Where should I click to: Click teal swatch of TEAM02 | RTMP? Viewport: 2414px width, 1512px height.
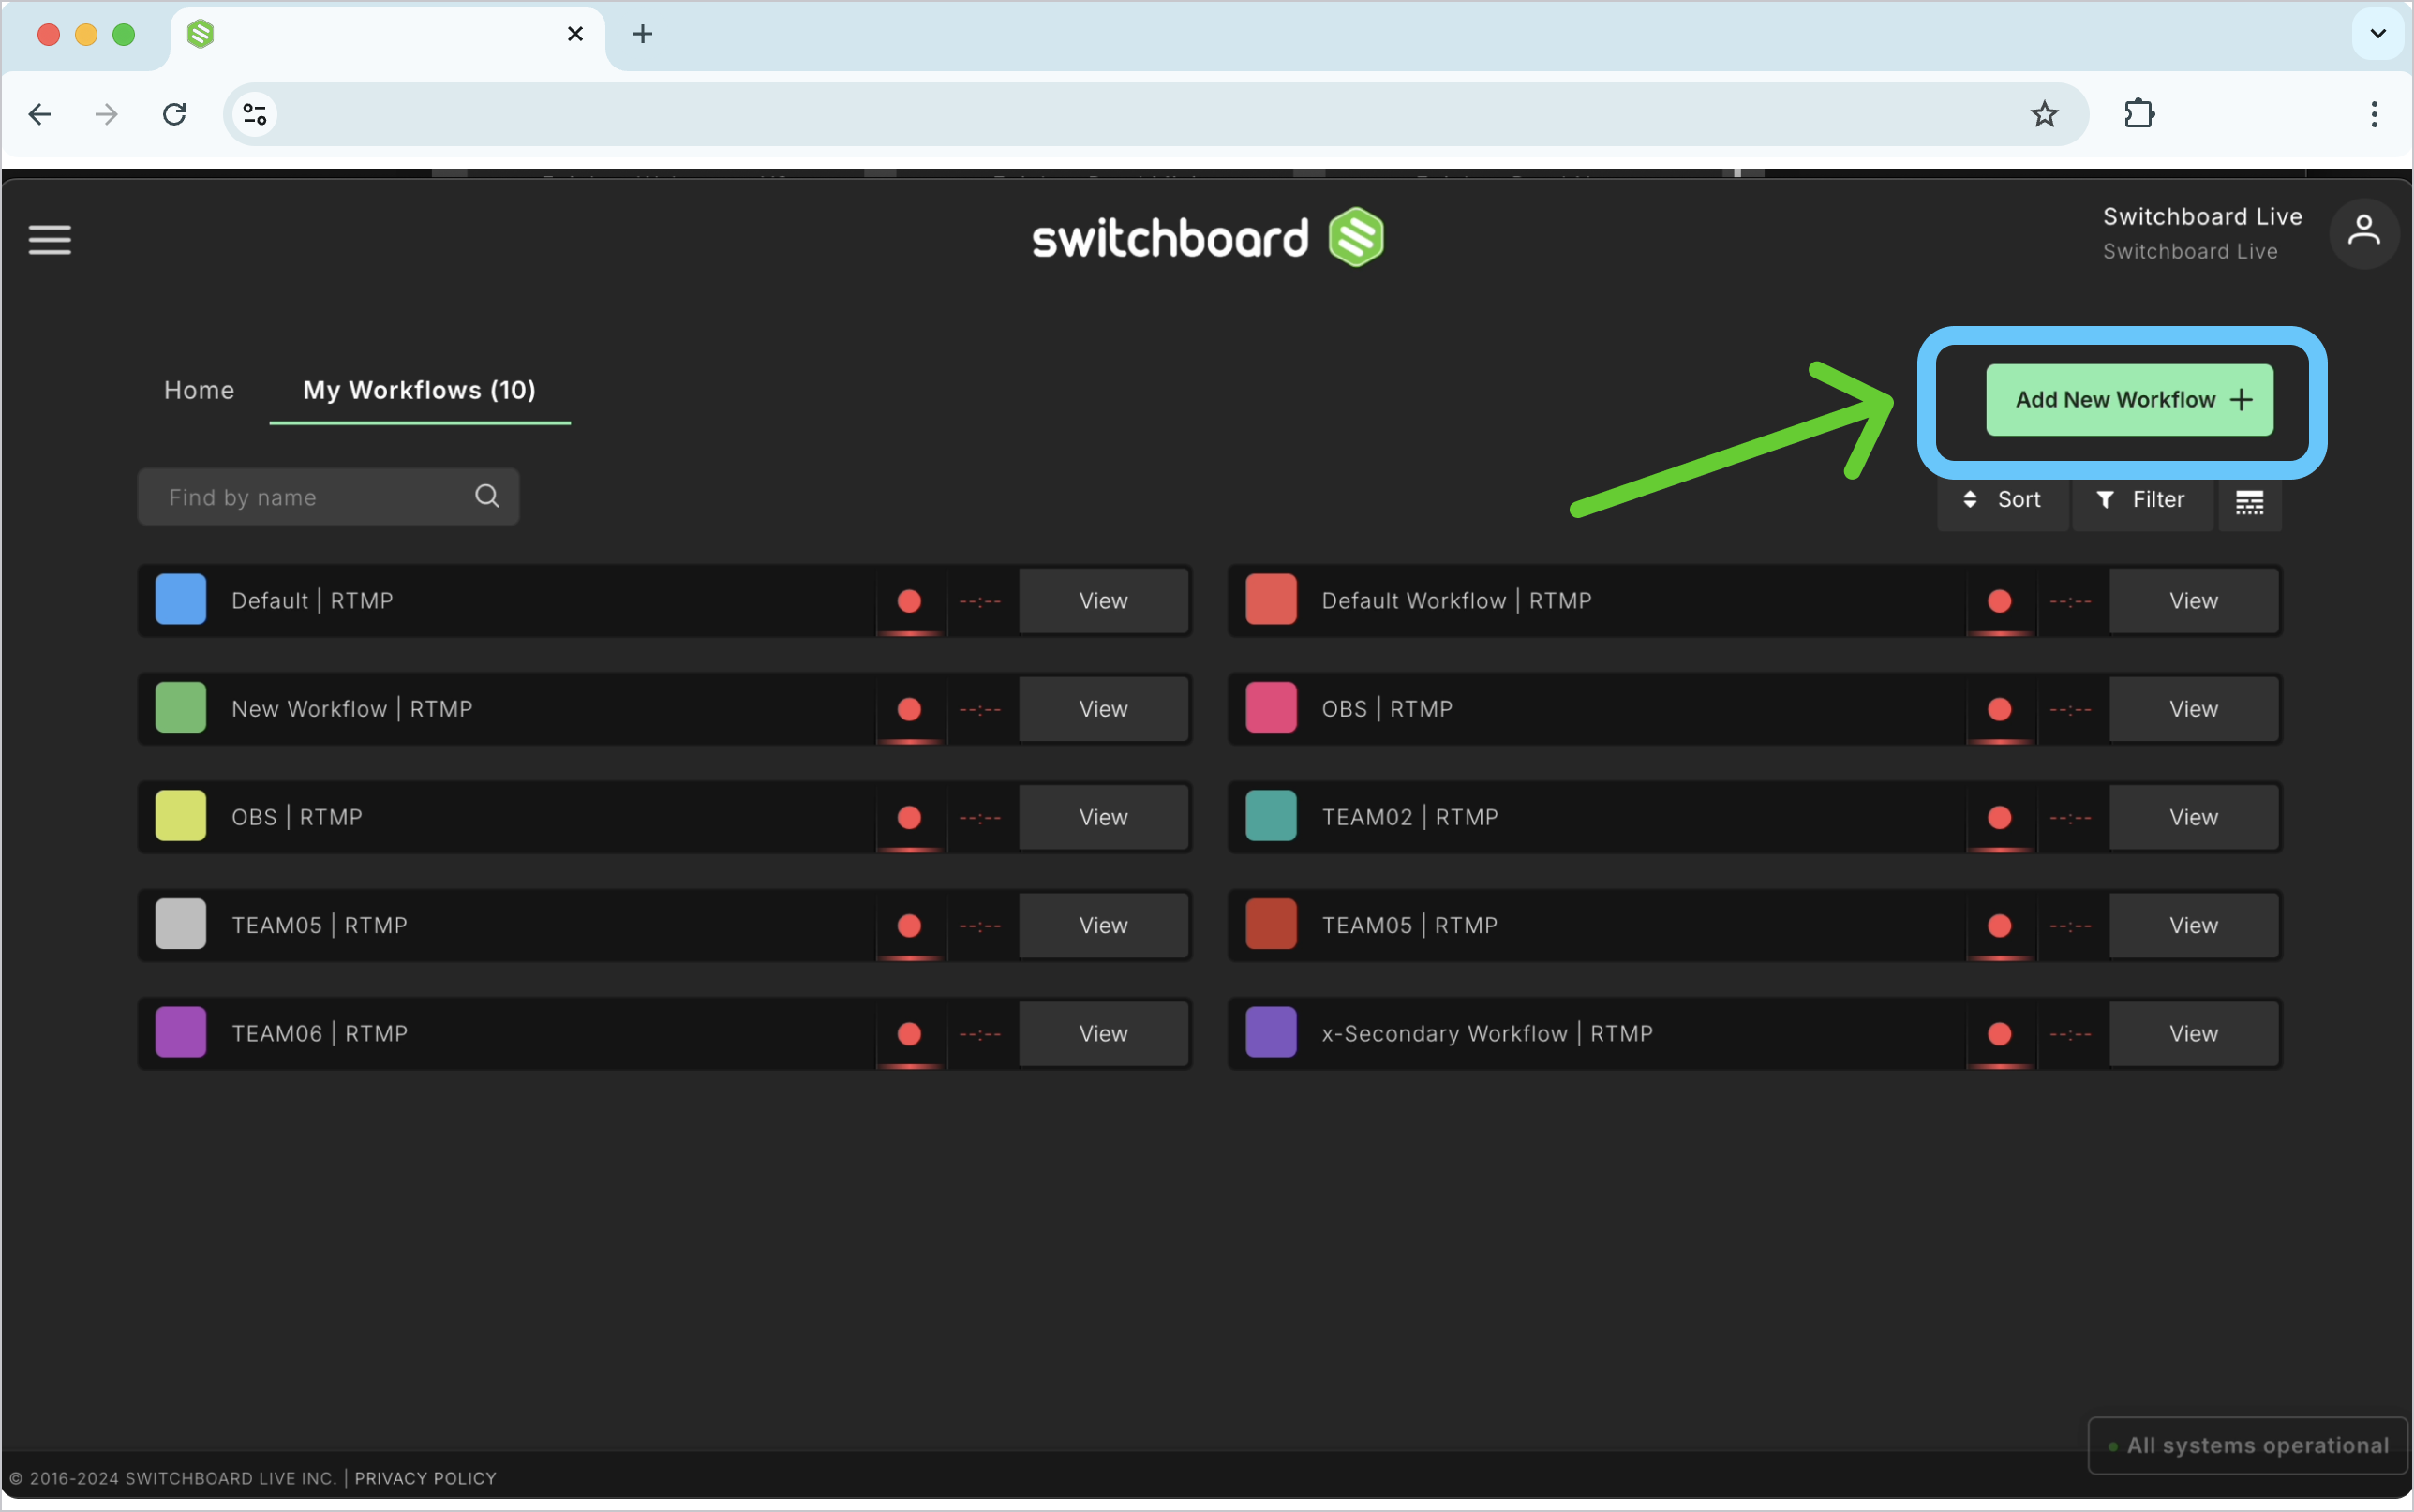1271,816
